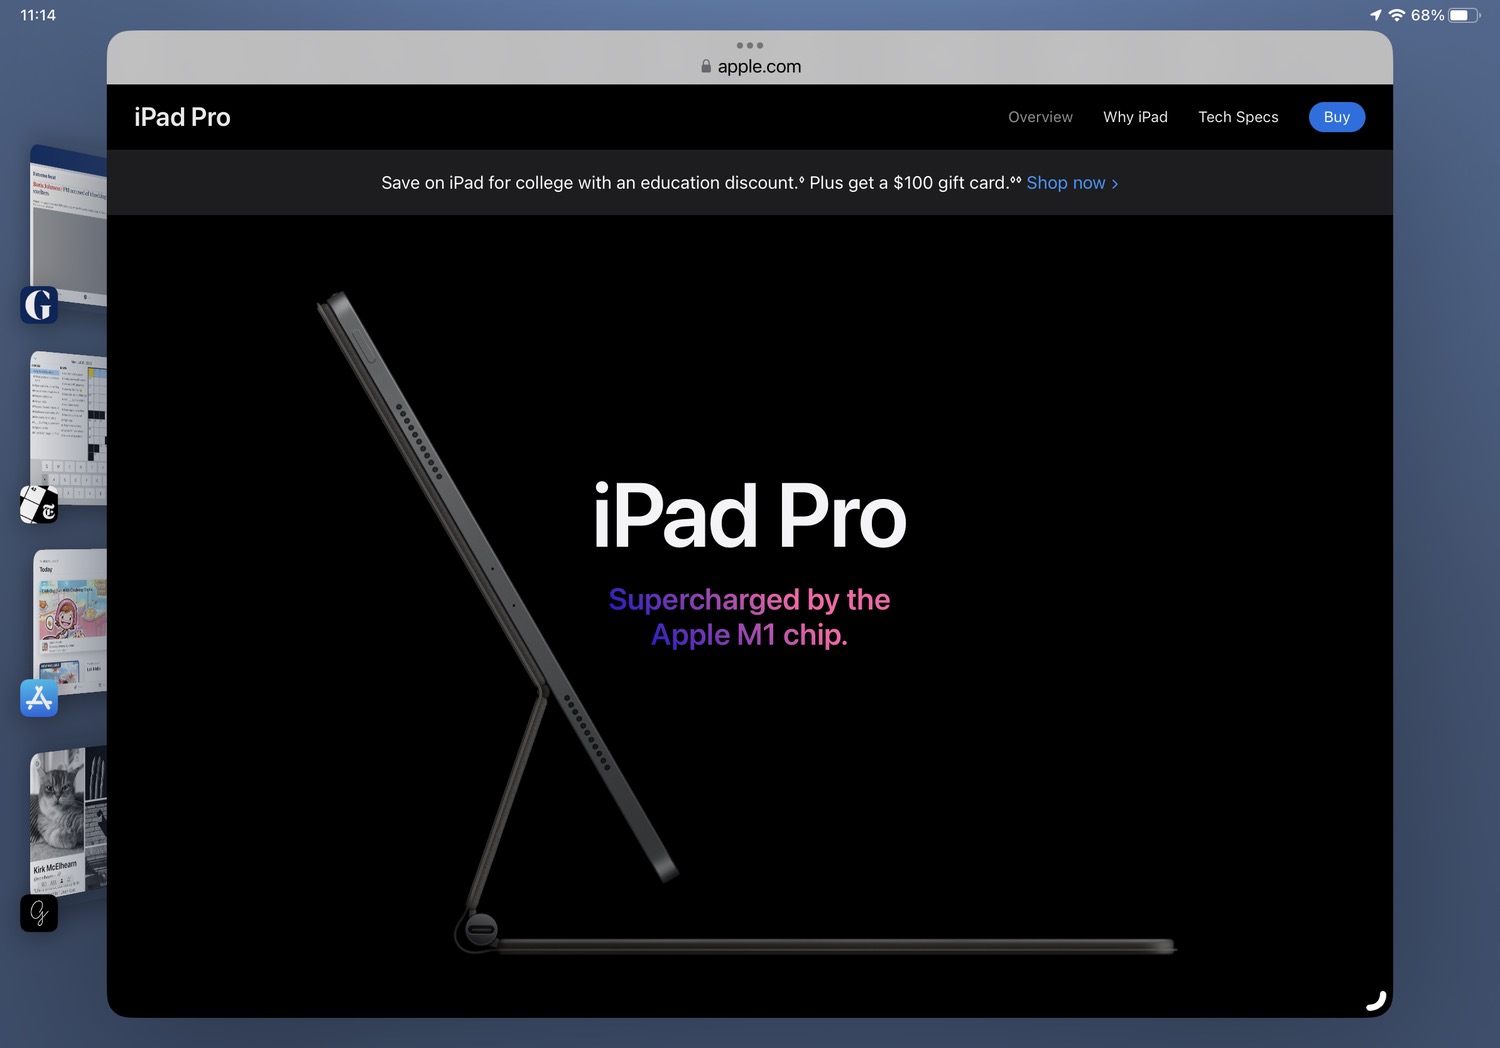Viewport: 1500px width, 1048px height.
Task: Tap the 11:14 clock in the status bar
Action: (38, 15)
